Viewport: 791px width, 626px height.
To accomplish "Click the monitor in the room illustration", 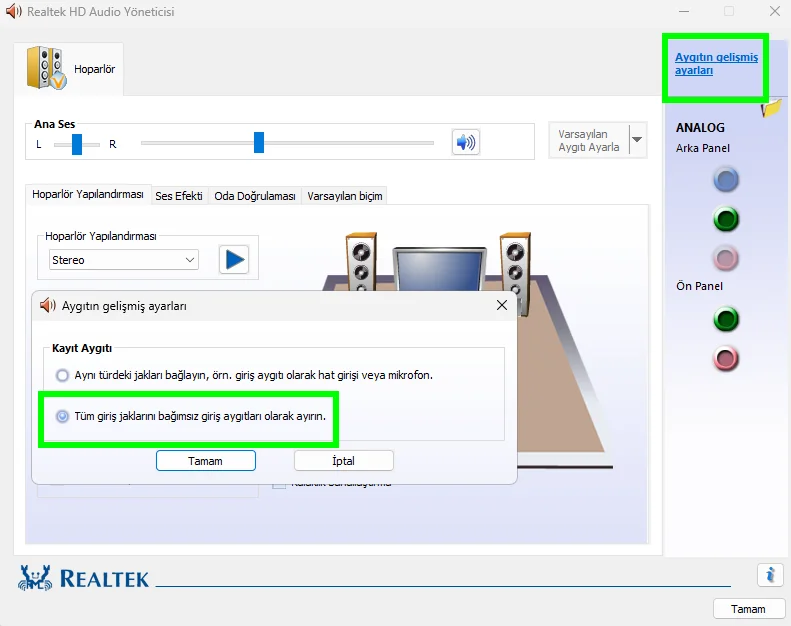I will 439,268.
